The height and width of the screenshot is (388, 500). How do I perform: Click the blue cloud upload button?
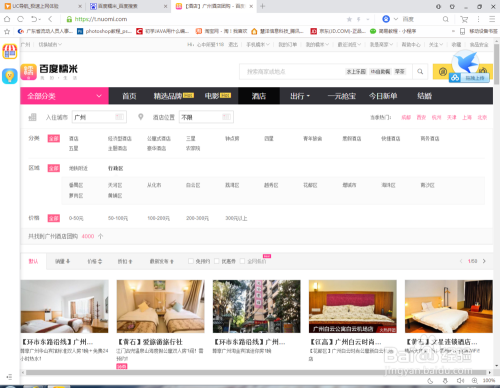coord(469,78)
